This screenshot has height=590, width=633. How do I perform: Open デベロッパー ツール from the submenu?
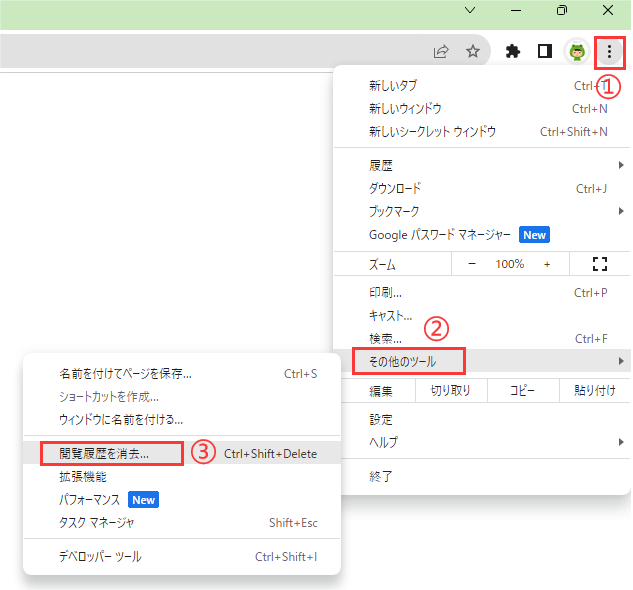click(182, 556)
